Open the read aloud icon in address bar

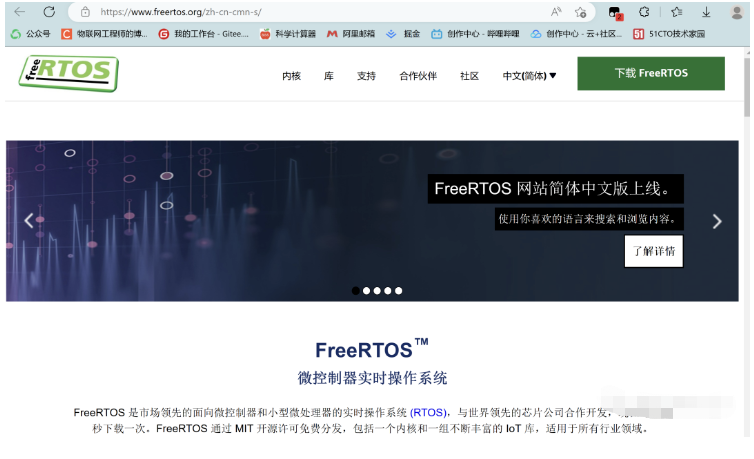click(x=556, y=12)
